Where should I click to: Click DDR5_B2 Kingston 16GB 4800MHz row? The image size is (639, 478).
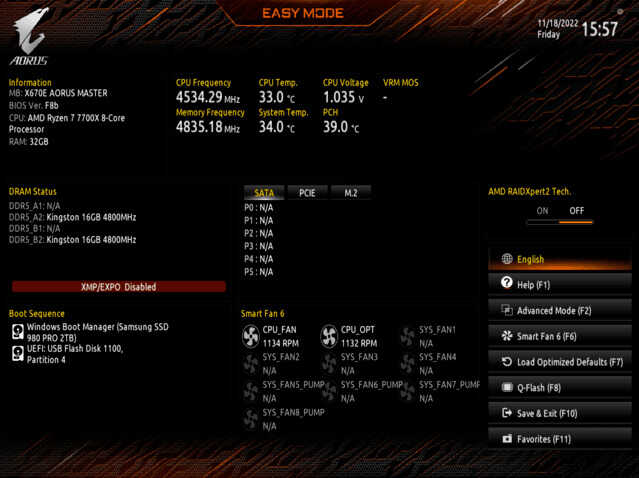pyautogui.click(x=73, y=240)
